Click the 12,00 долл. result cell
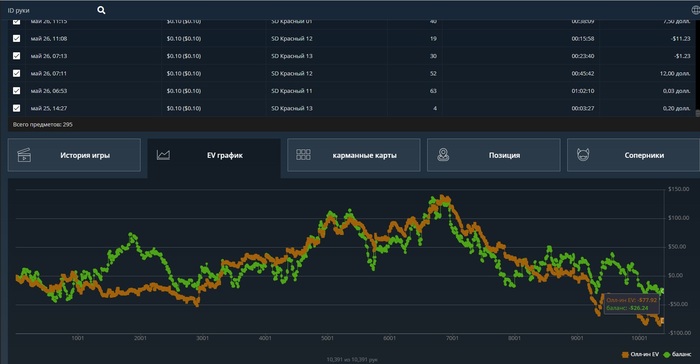The width and height of the screenshot is (700, 364). click(675, 73)
